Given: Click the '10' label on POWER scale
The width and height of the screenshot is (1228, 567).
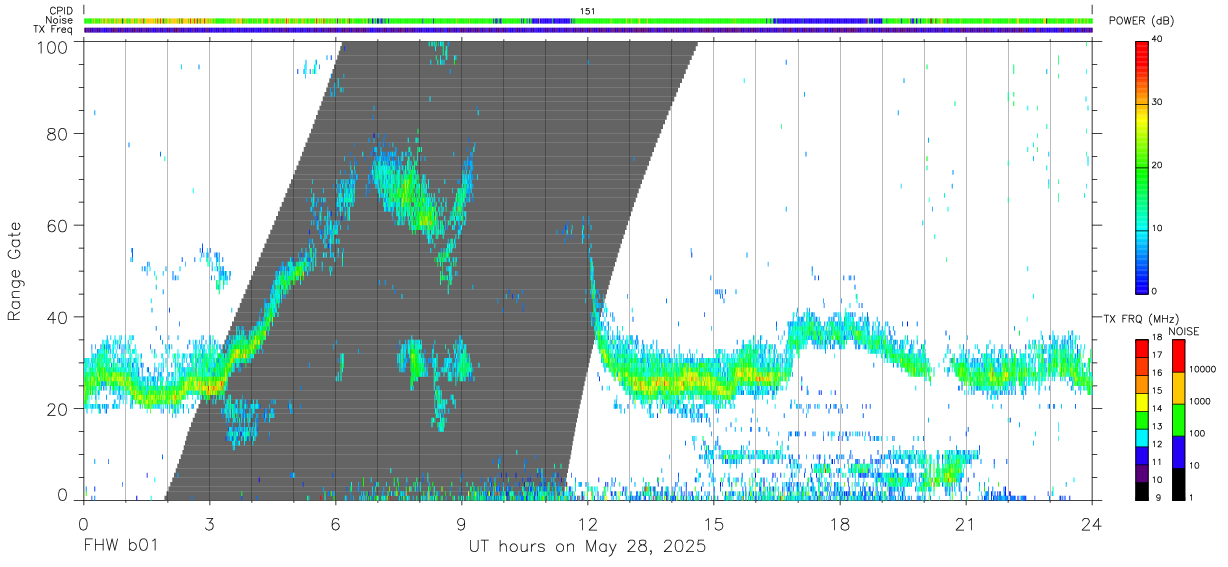Looking at the screenshot, I should pos(1156,229).
